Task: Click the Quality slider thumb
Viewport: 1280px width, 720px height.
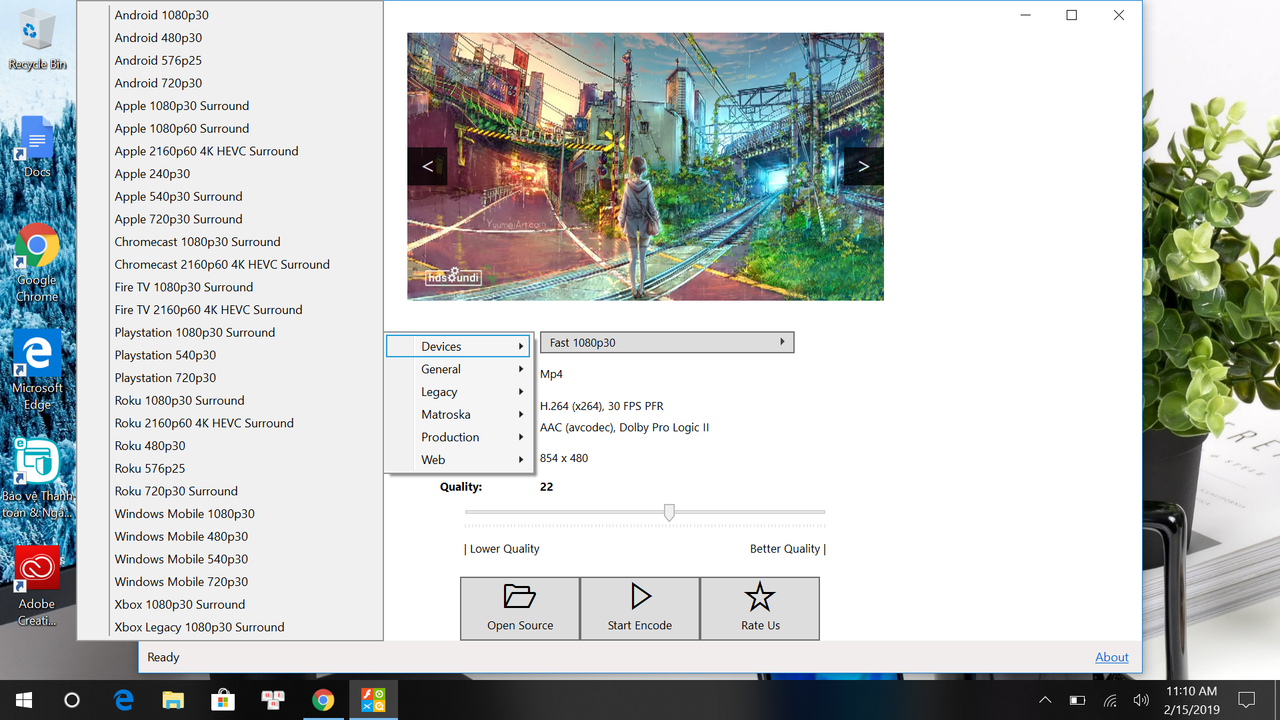Action: click(669, 512)
